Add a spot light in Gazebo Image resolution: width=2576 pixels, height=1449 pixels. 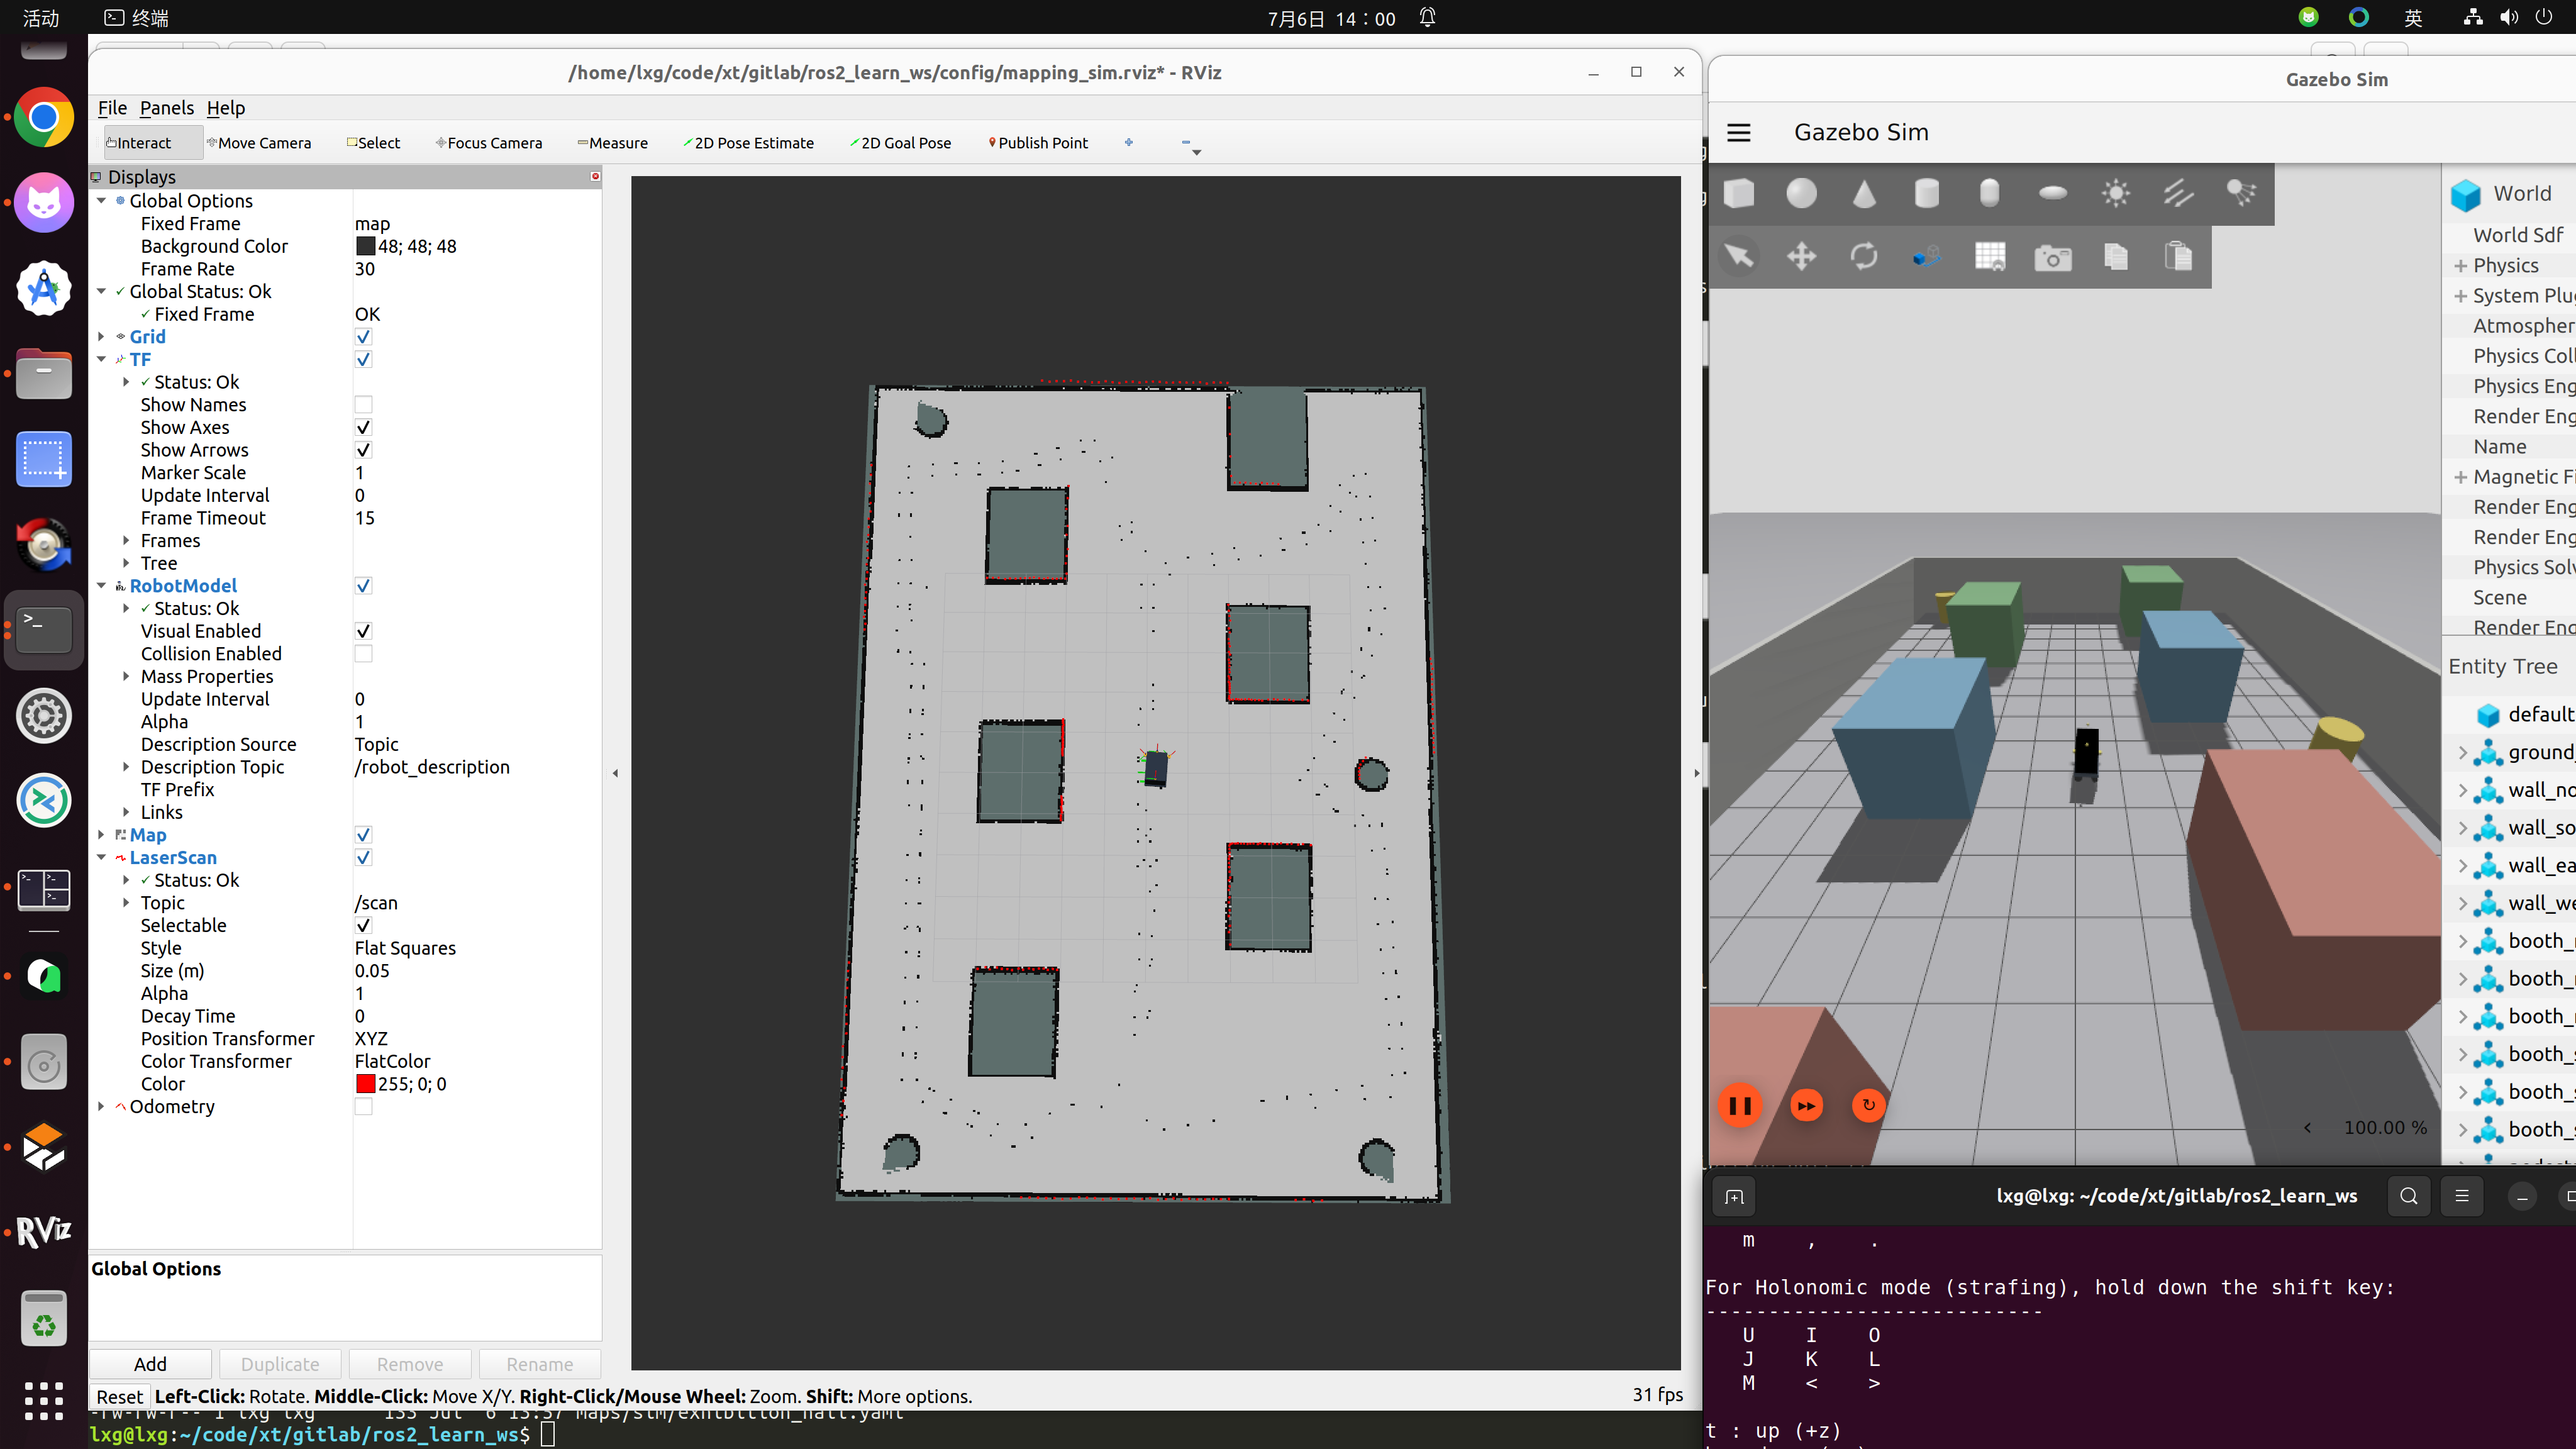pyautogui.click(x=2241, y=193)
